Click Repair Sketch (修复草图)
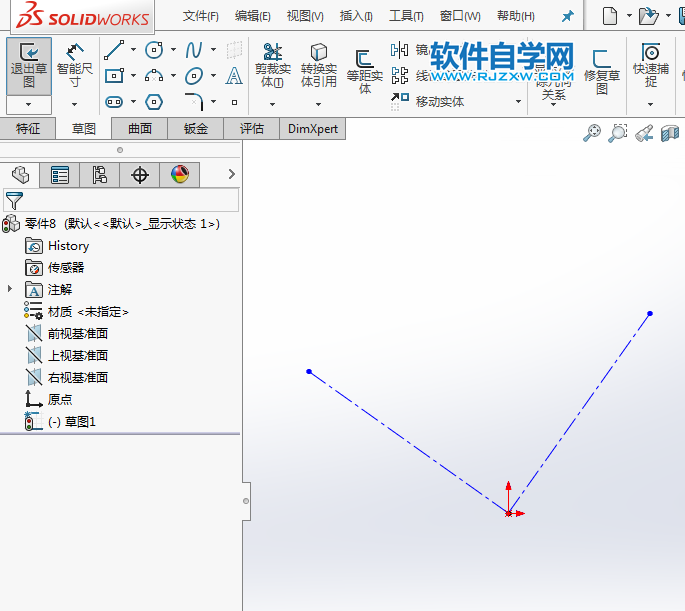This screenshot has height=611, width=685. click(x=602, y=72)
